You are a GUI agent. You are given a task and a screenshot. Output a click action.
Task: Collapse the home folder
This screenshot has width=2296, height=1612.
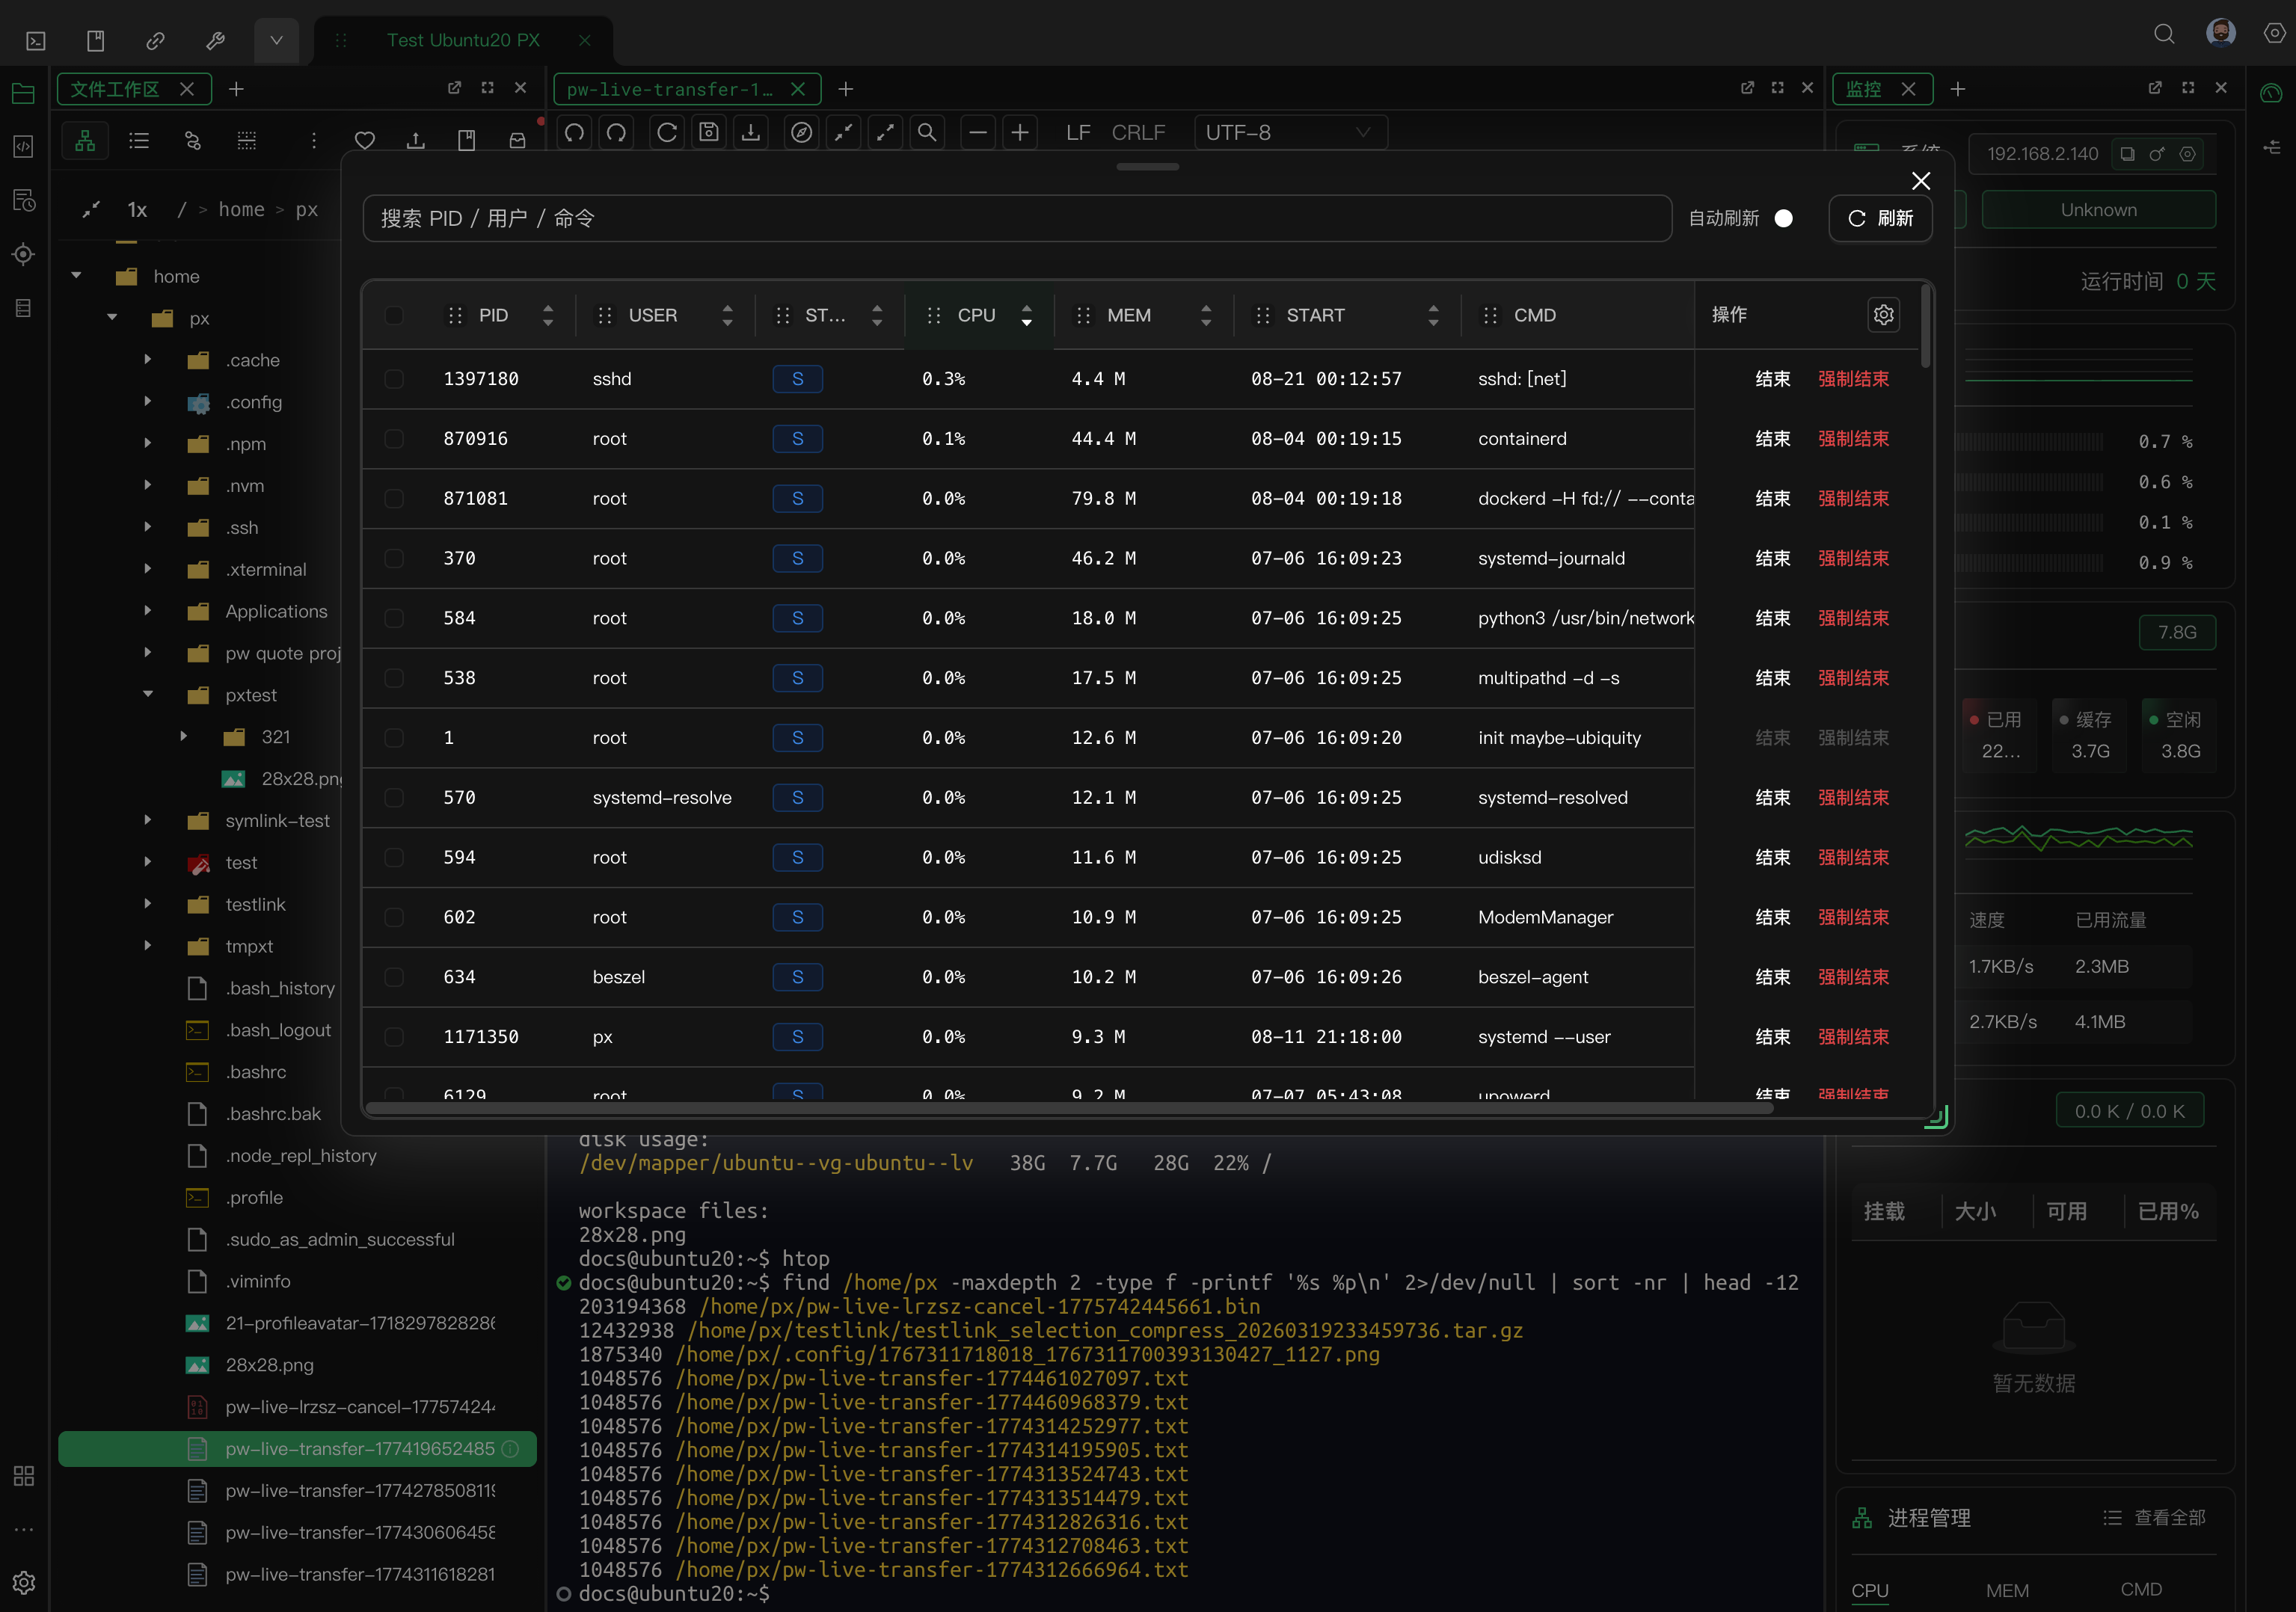pyautogui.click(x=76, y=276)
